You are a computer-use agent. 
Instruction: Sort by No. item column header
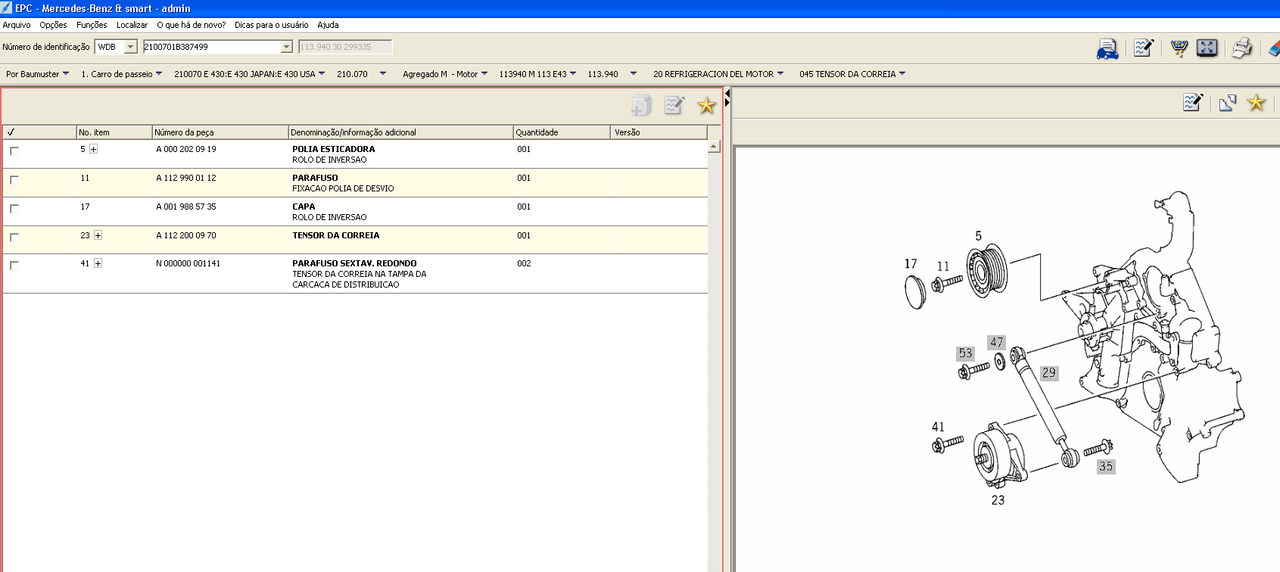click(x=114, y=132)
